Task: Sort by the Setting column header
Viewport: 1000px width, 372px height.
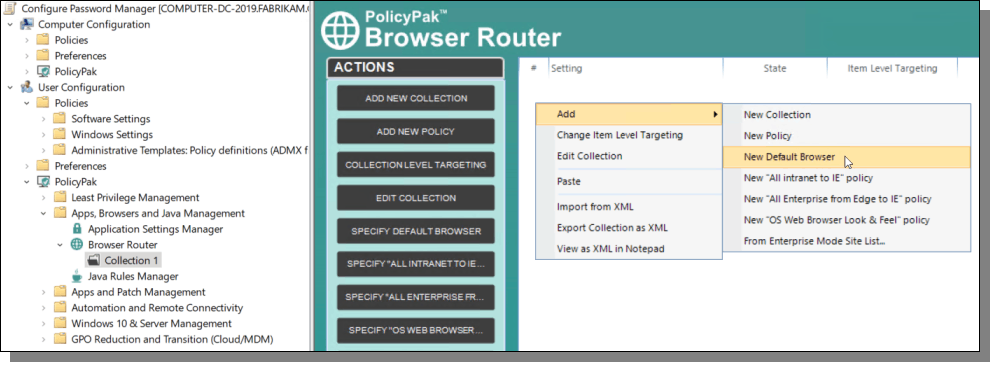Action: point(635,68)
